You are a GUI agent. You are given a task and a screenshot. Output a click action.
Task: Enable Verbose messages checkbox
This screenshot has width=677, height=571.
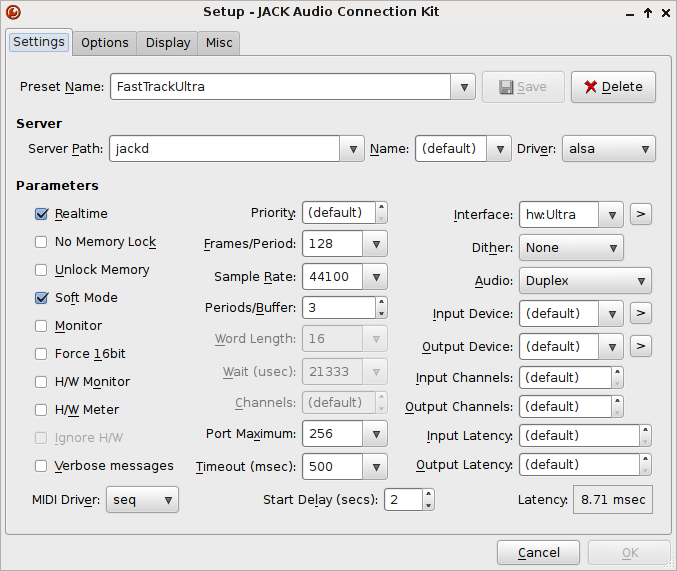tap(42, 466)
